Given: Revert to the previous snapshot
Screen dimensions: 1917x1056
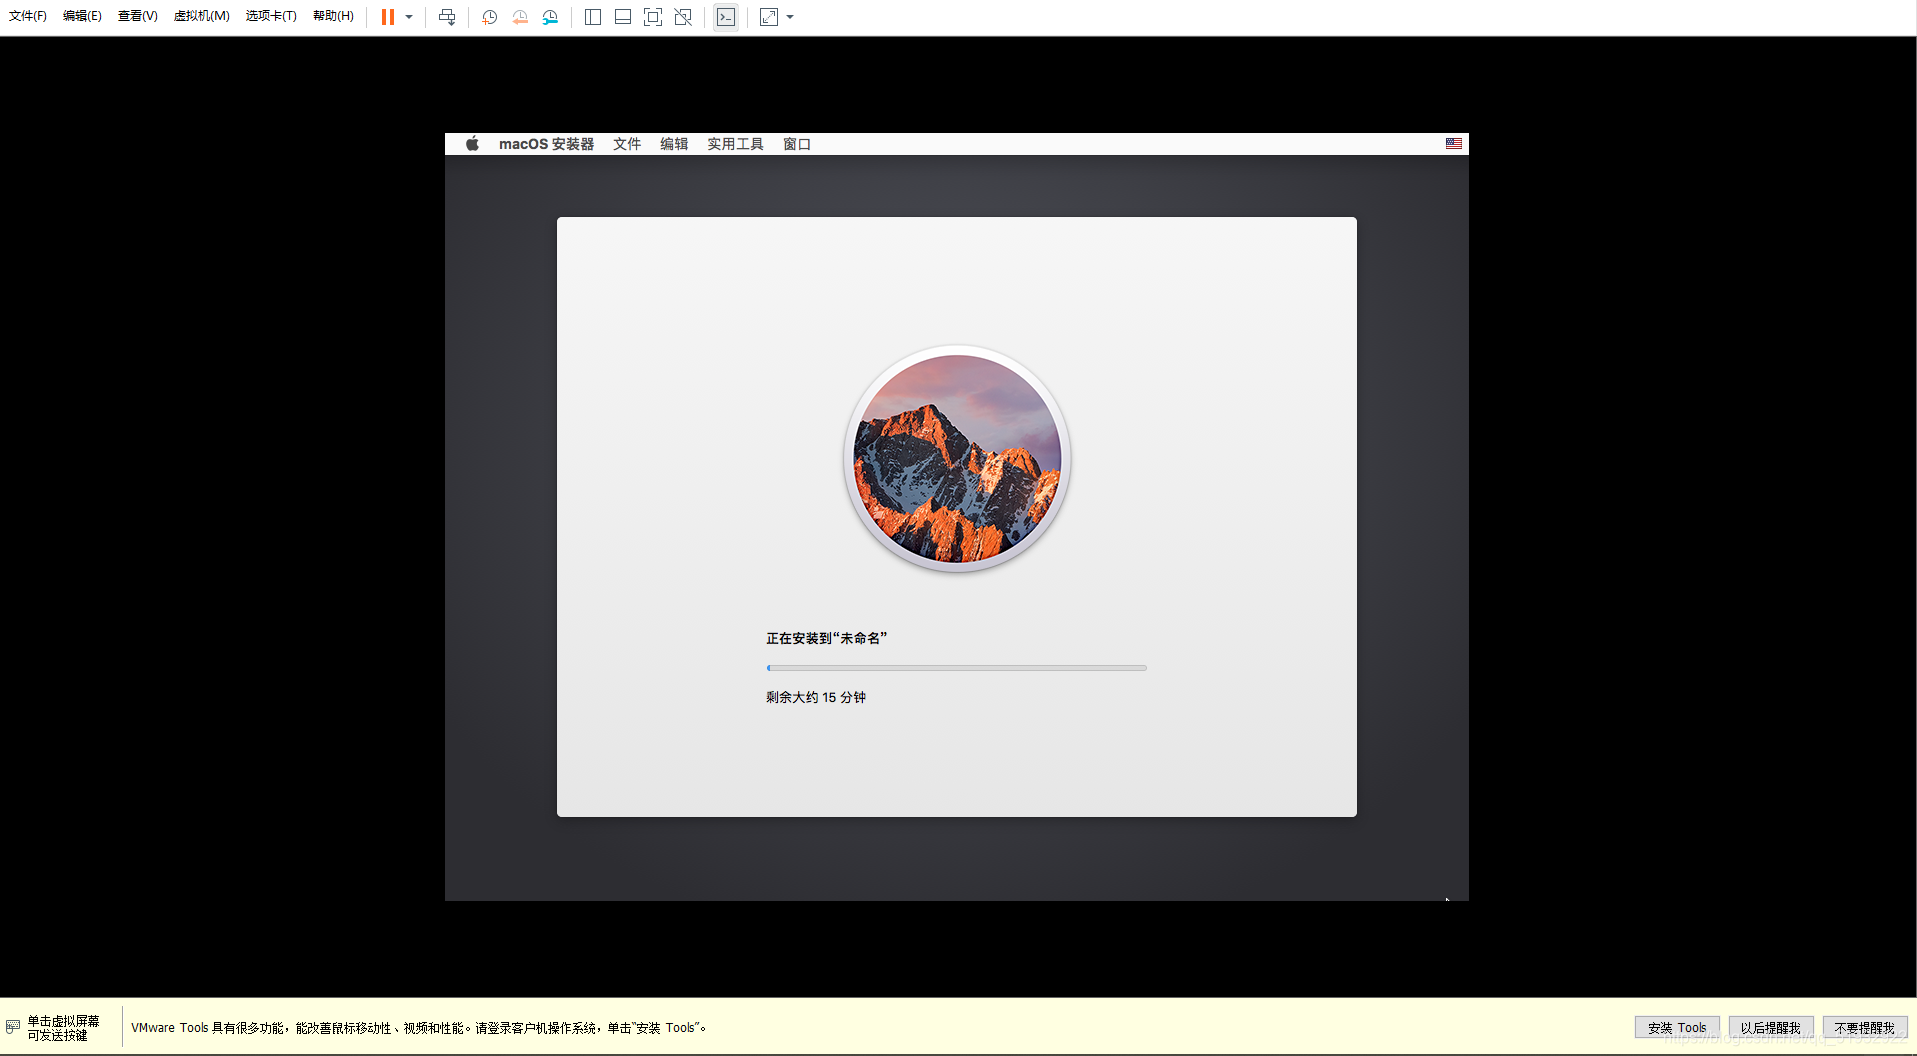Looking at the screenshot, I should (x=520, y=17).
